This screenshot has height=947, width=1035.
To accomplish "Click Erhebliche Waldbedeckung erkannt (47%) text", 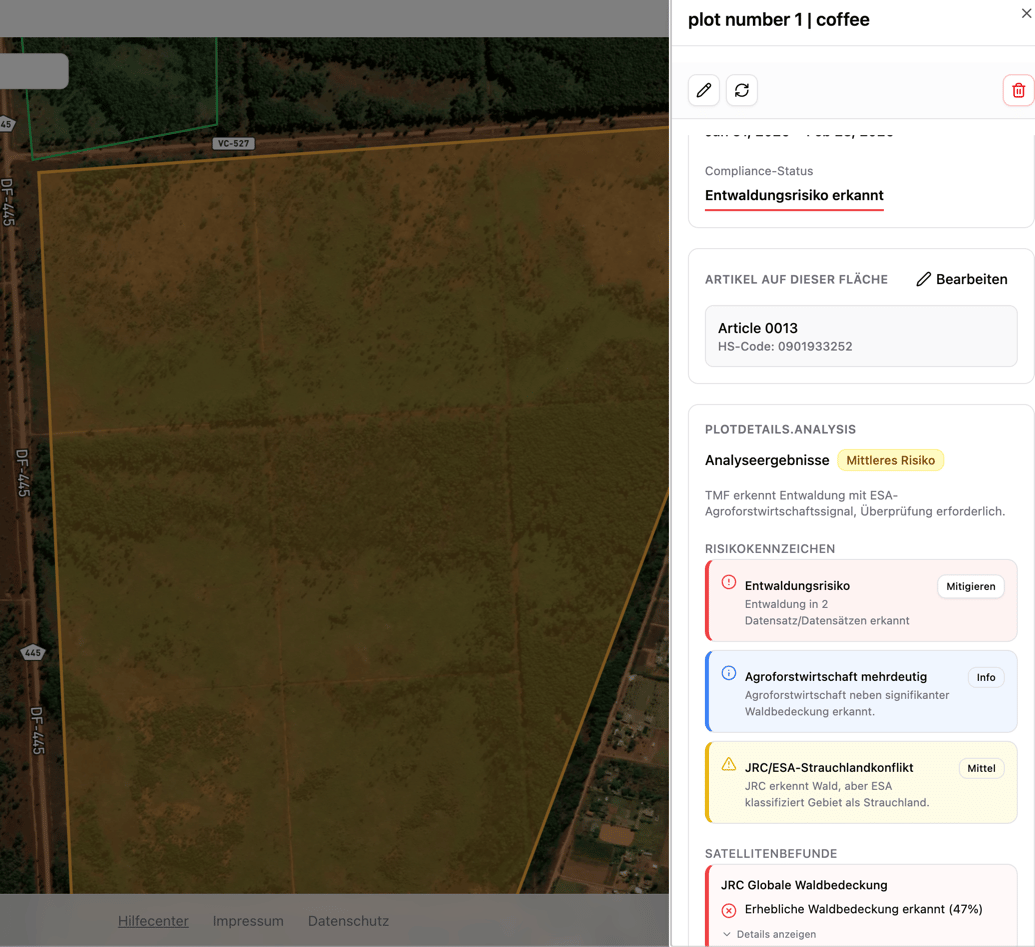I will coord(863,909).
